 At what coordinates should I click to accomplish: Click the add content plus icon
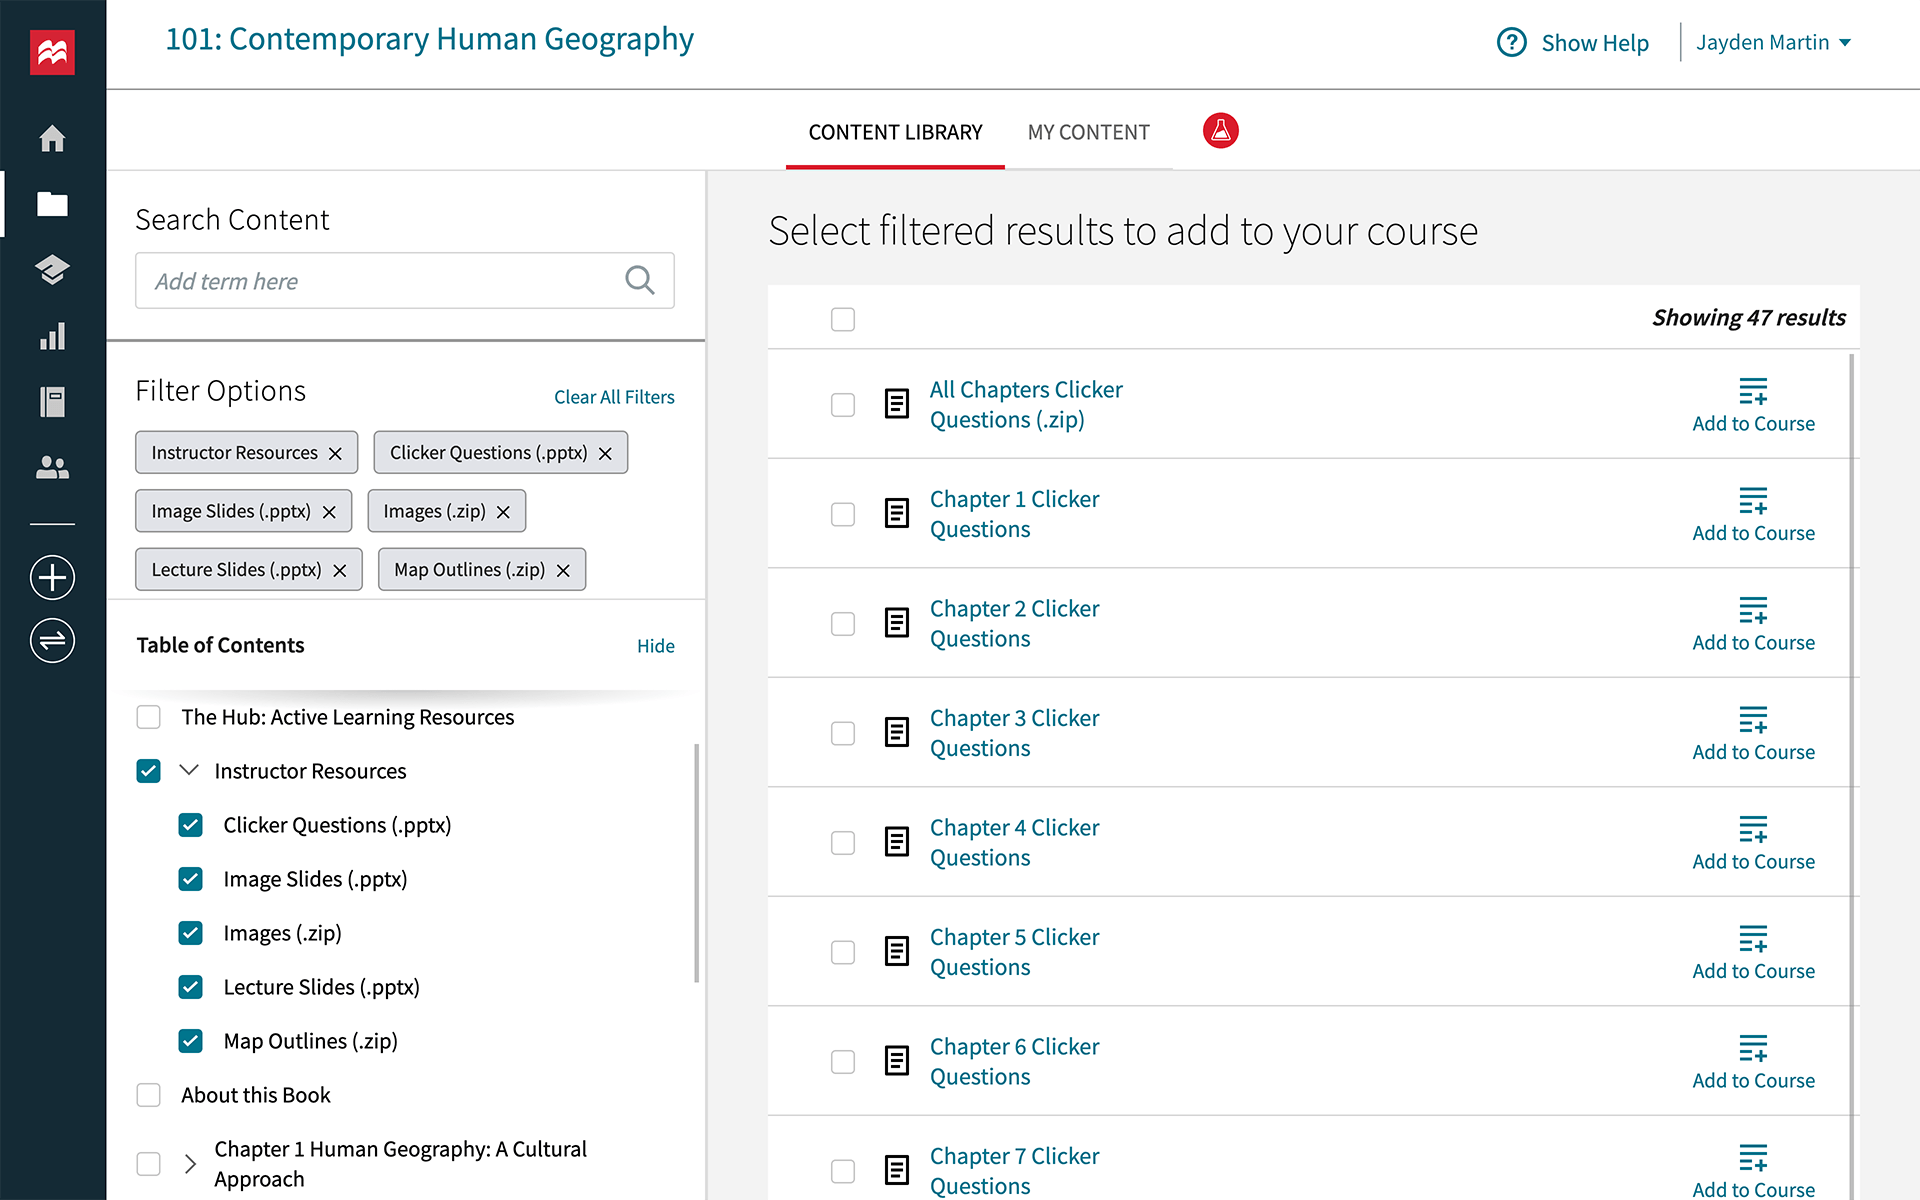pyautogui.click(x=54, y=576)
